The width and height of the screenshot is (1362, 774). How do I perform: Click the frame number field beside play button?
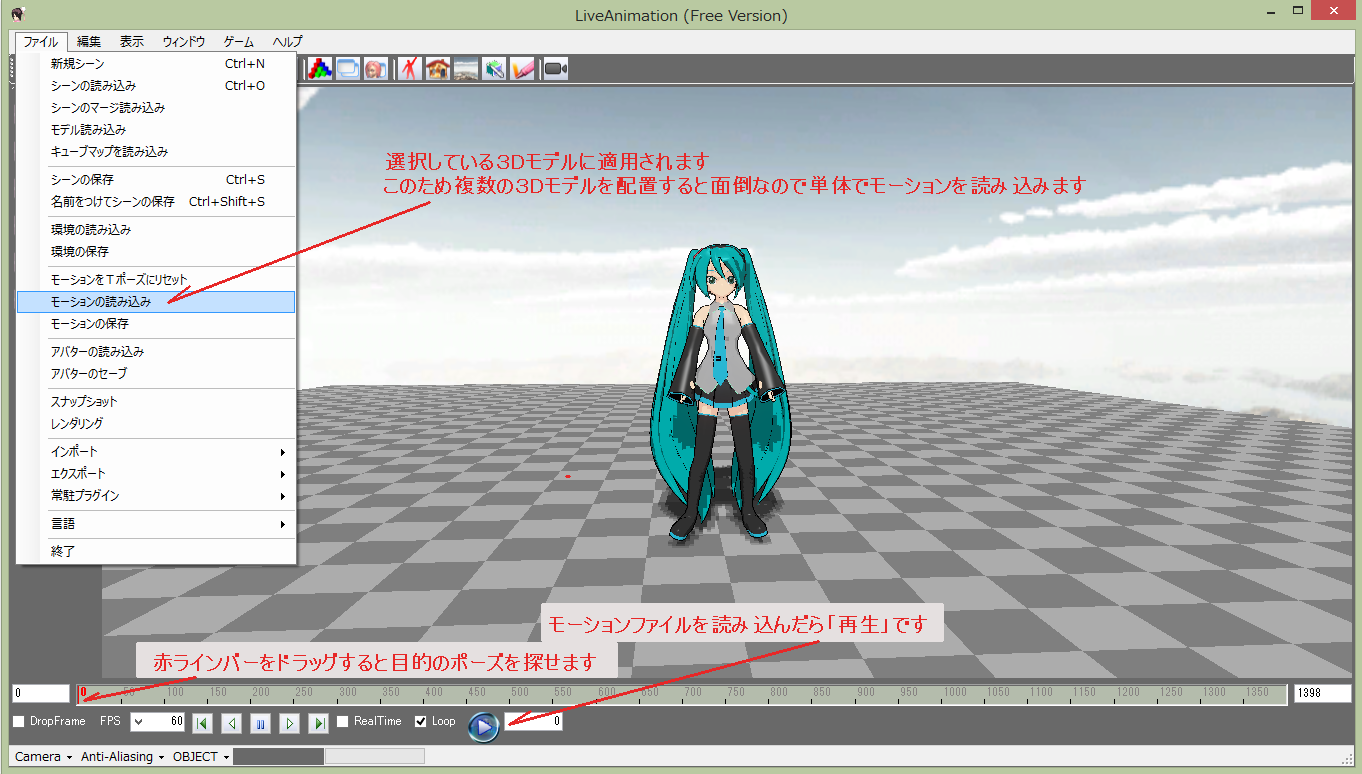[534, 721]
